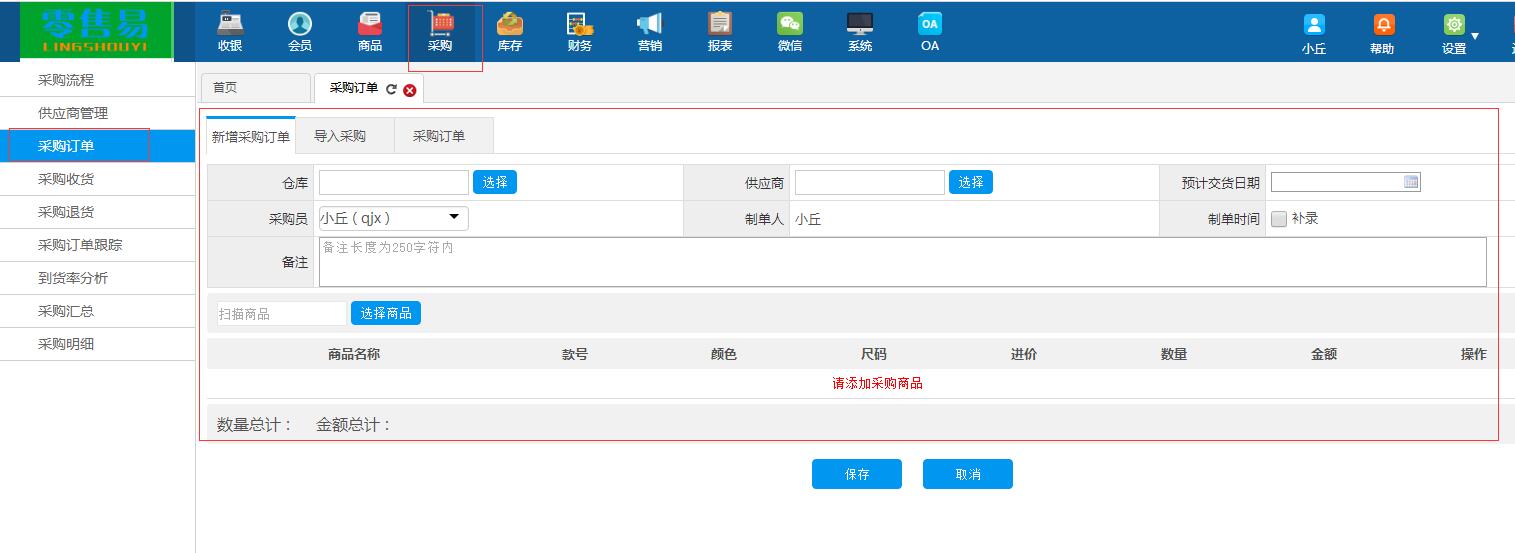
Task: Open 采购汇总 in the sidebar
Action: coord(97,311)
